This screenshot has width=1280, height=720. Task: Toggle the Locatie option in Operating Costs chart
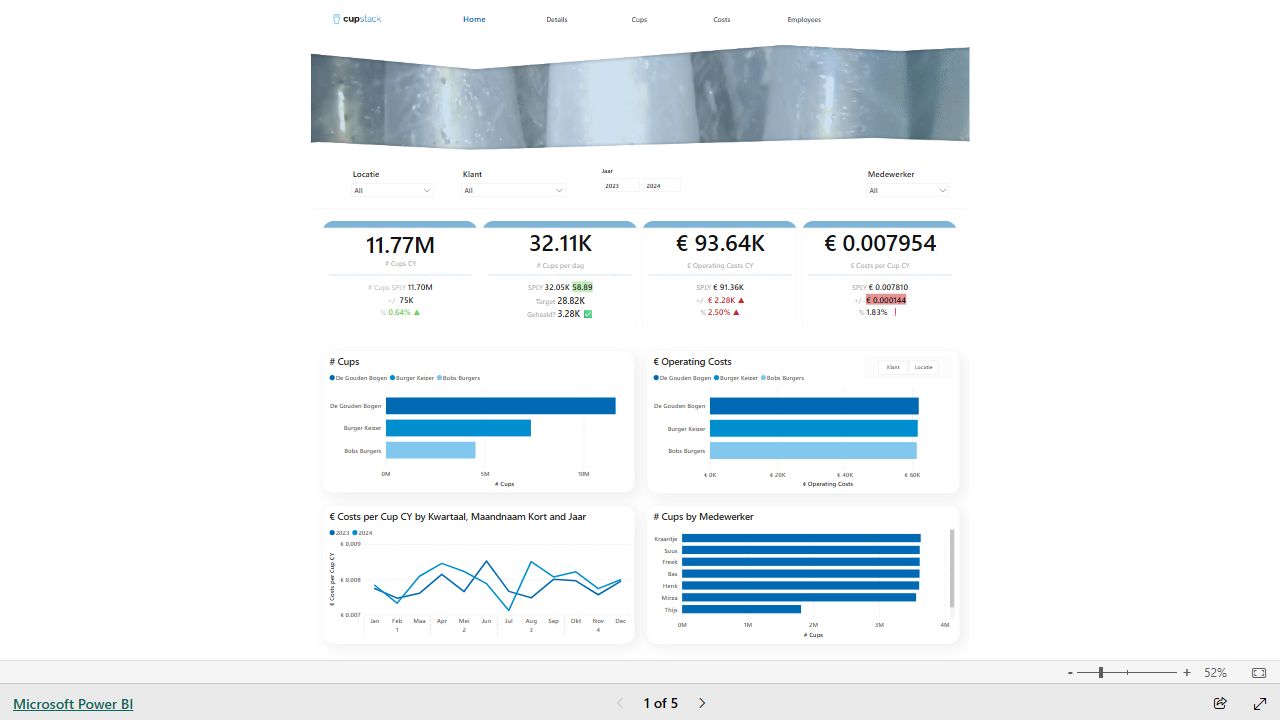923,367
